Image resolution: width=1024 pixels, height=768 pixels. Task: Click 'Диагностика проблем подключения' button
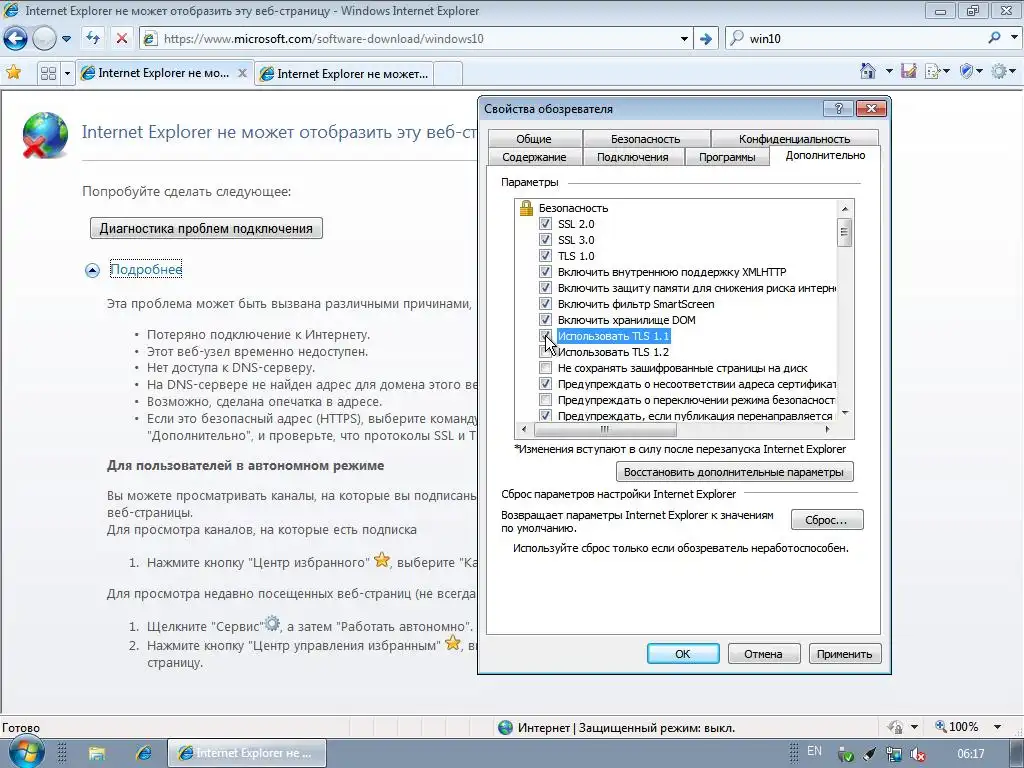[206, 228]
